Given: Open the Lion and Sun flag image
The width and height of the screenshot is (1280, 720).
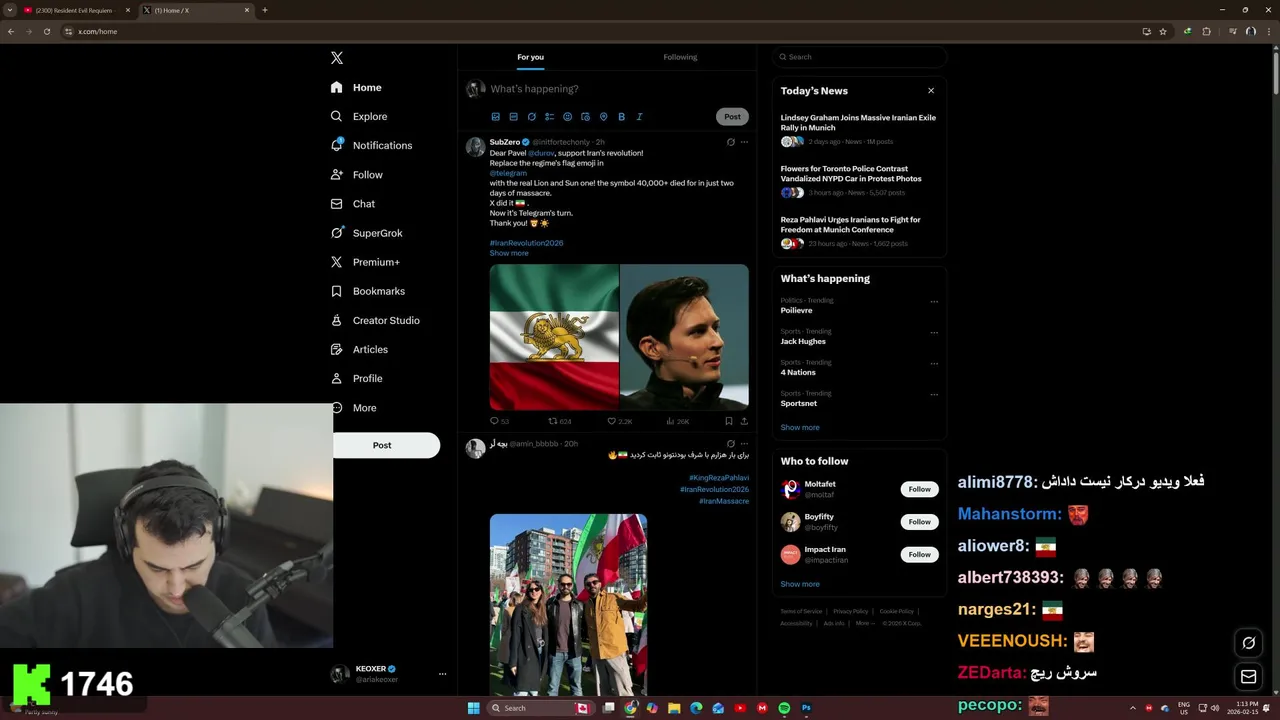Looking at the screenshot, I should (x=554, y=337).
